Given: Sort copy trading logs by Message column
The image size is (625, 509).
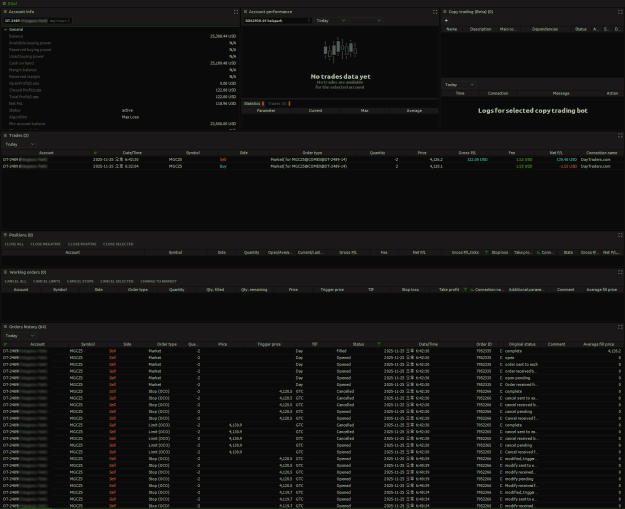Looking at the screenshot, I should [x=561, y=93].
